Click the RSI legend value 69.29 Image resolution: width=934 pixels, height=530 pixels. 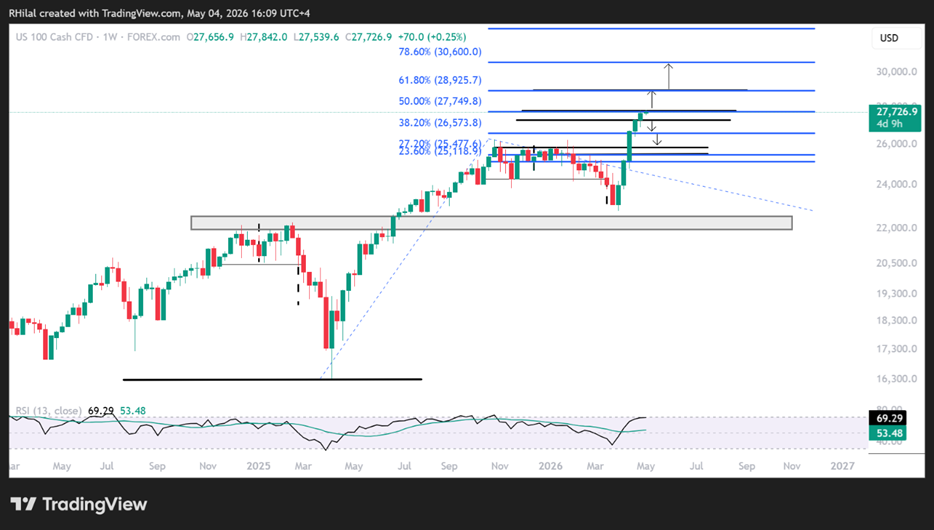click(100, 411)
